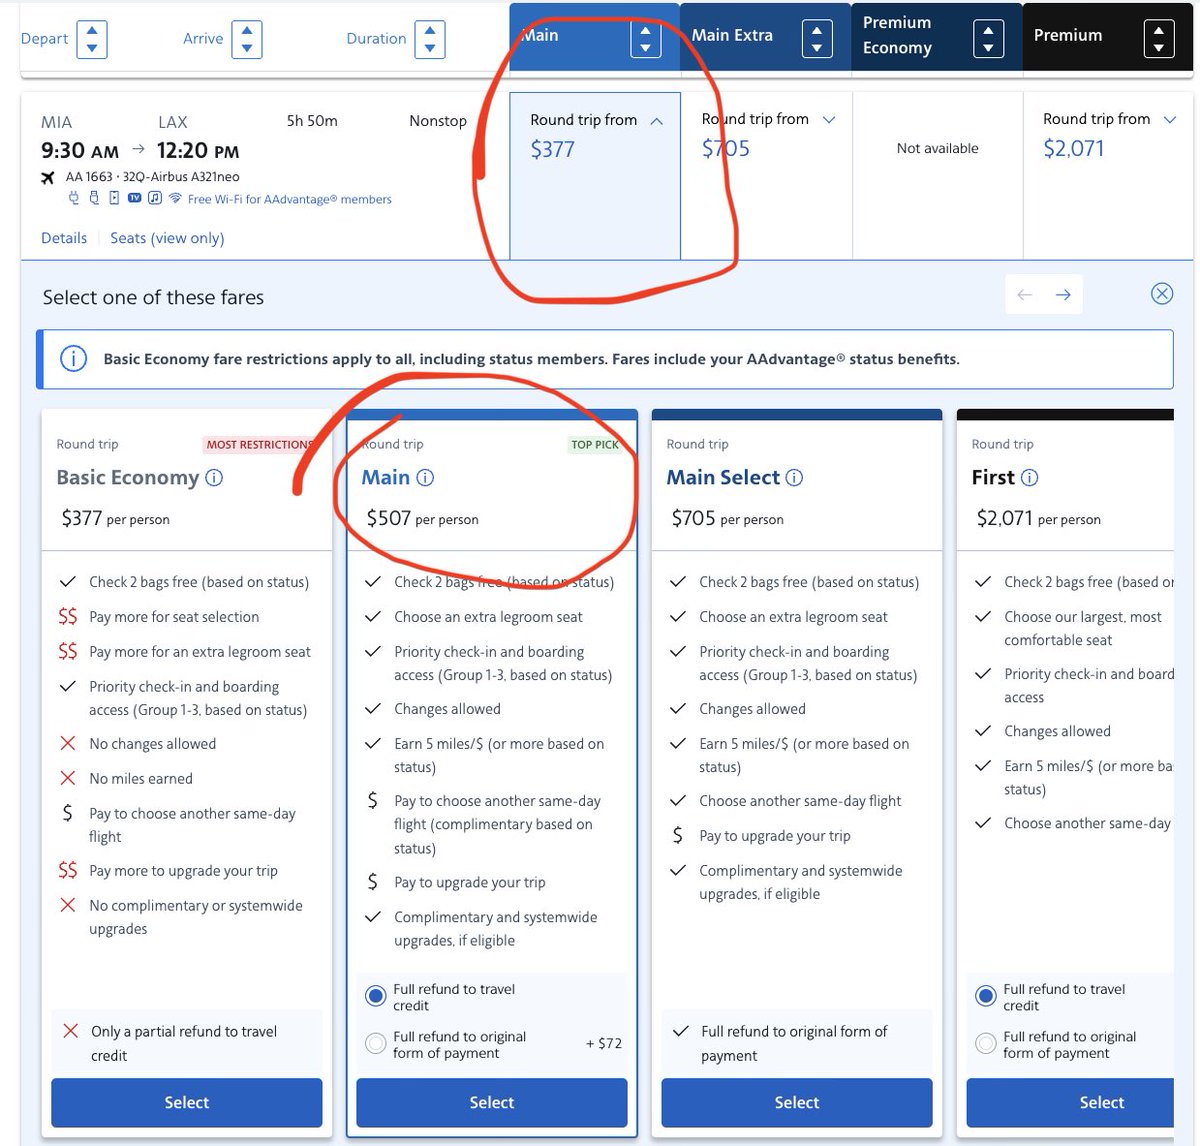
Task: Click the live TV amenity icon
Action: click(135, 198)
